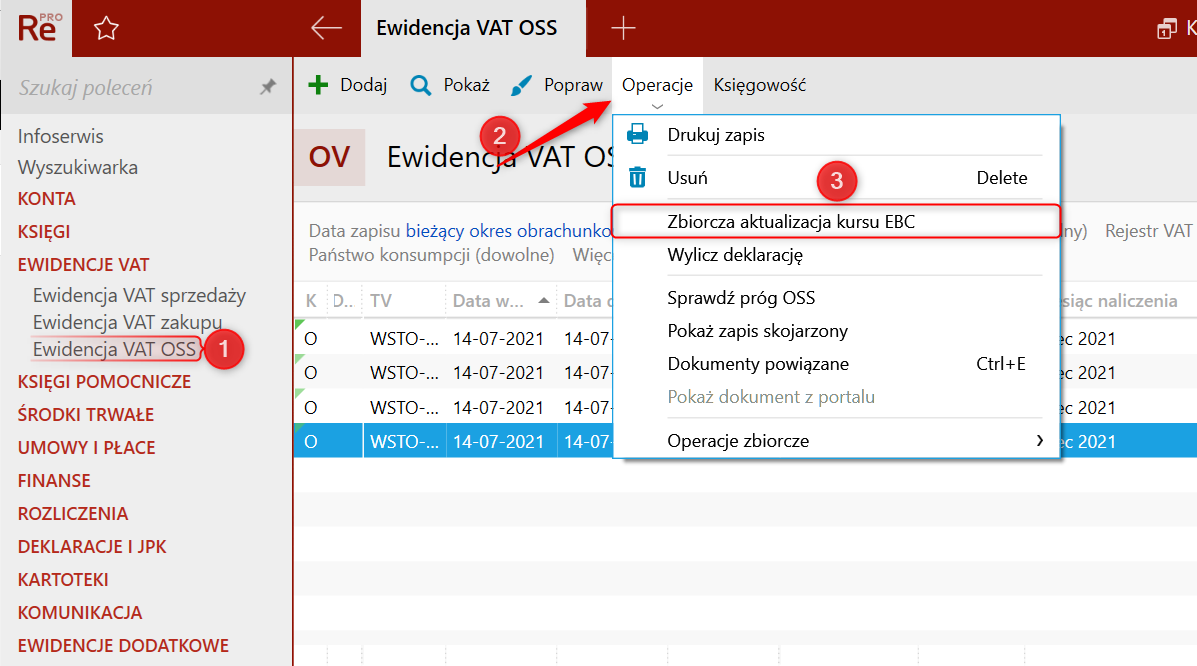The height and width of the screenshot is (666, 1197).
Task: Open Ewidencja VAT zakupu
Action: (127, 322)
